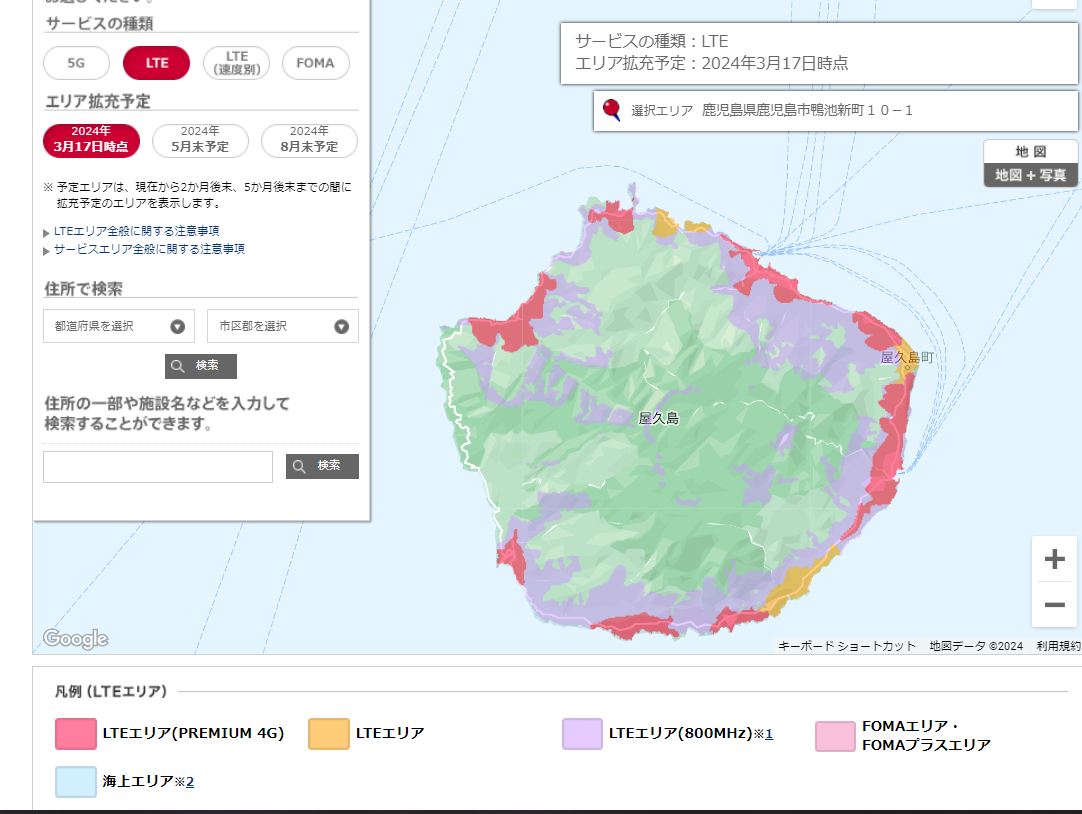Click the 屋久島町 town label on map
This screenshot has width=1082, height=814.
tap(907, 357)
